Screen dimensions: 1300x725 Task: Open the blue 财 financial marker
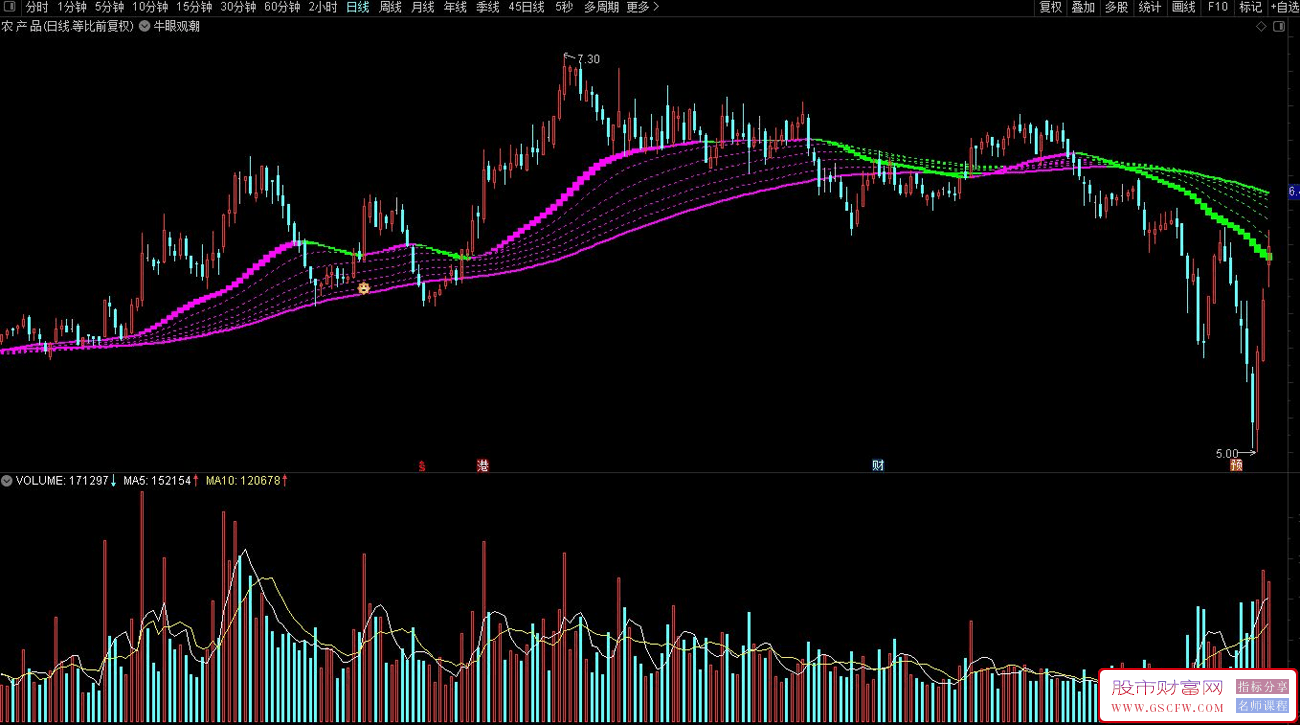point(878,465)
